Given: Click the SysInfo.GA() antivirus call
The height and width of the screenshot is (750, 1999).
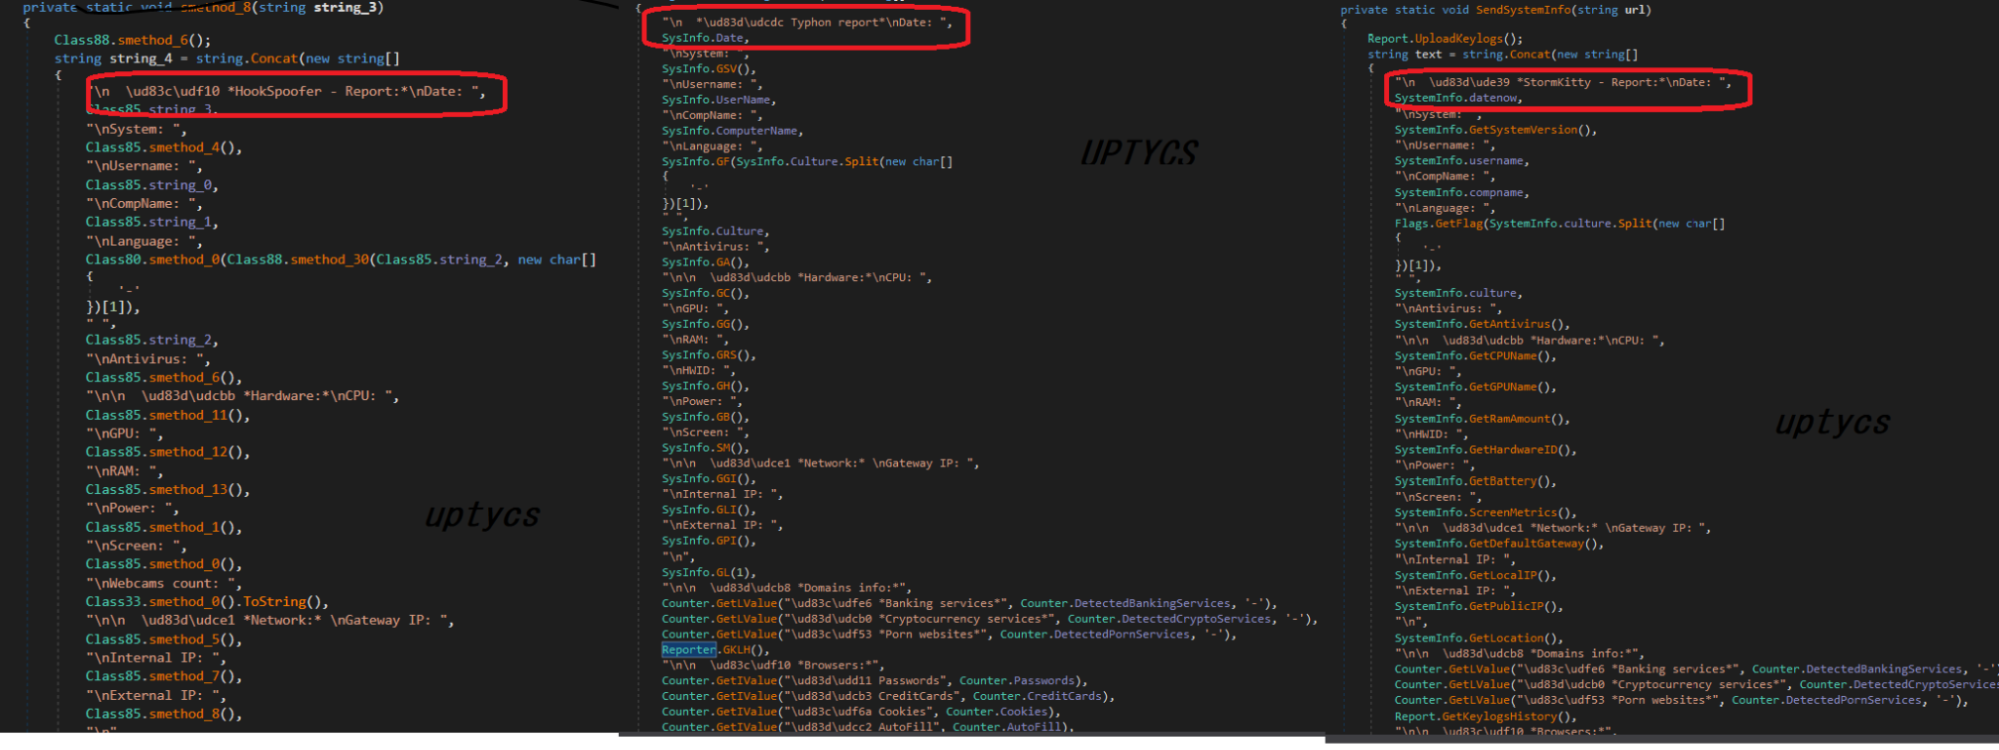Looking at the screenshot, I should coord(705,262).
